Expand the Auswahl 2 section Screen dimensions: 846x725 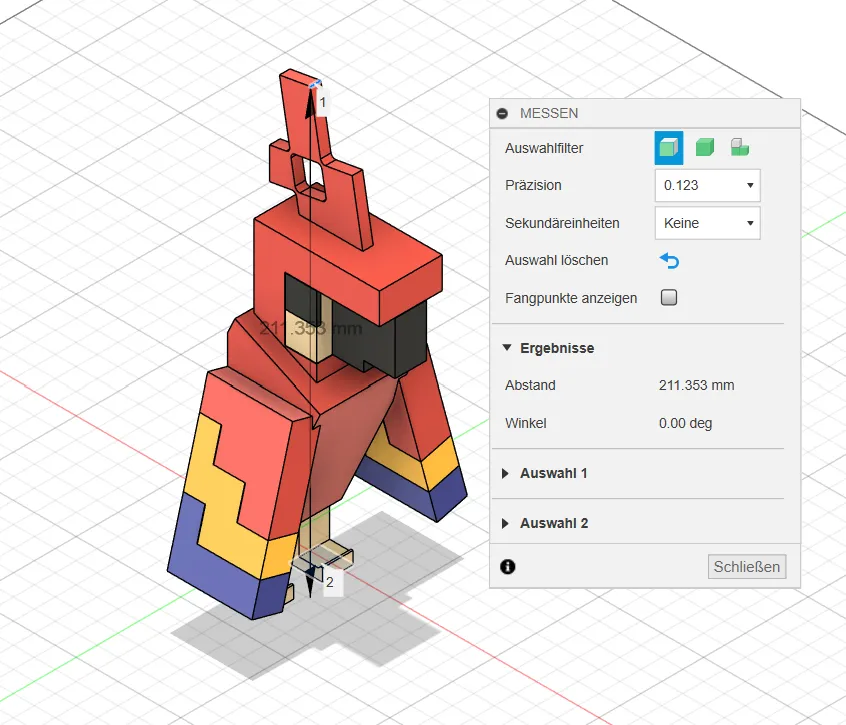506,523
